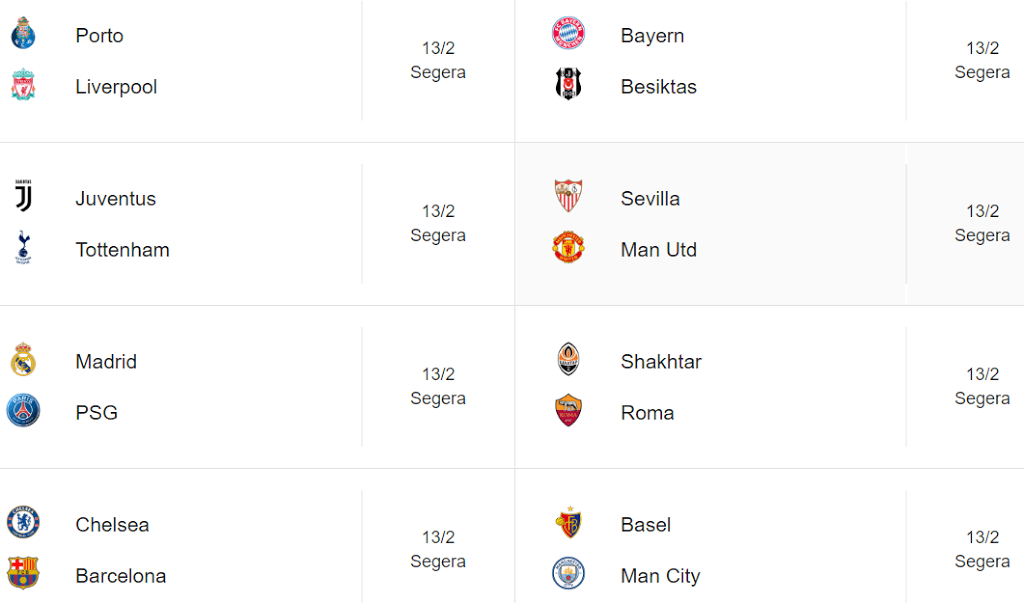
Task: Select the Liverpool liver bird crest
Action: 23,86
